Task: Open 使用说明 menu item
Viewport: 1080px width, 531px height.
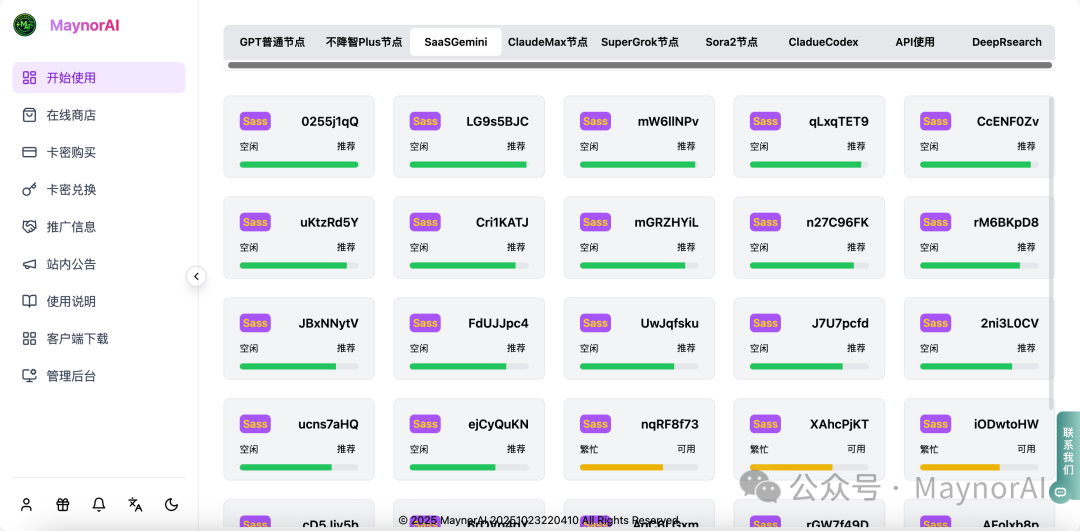Action: (98, 301)
